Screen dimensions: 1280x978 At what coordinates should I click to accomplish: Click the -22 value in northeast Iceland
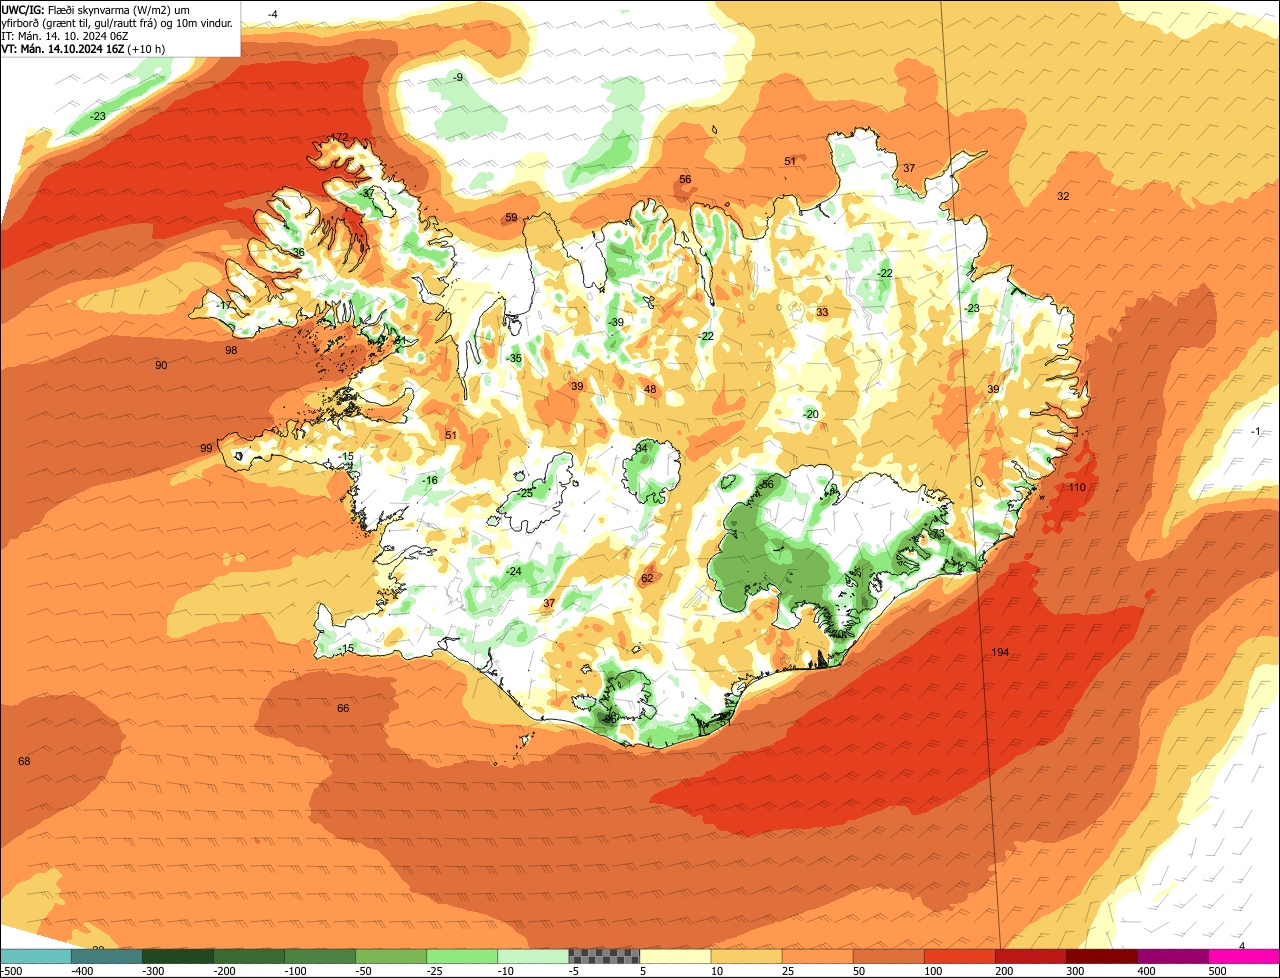tap(884, 273)
